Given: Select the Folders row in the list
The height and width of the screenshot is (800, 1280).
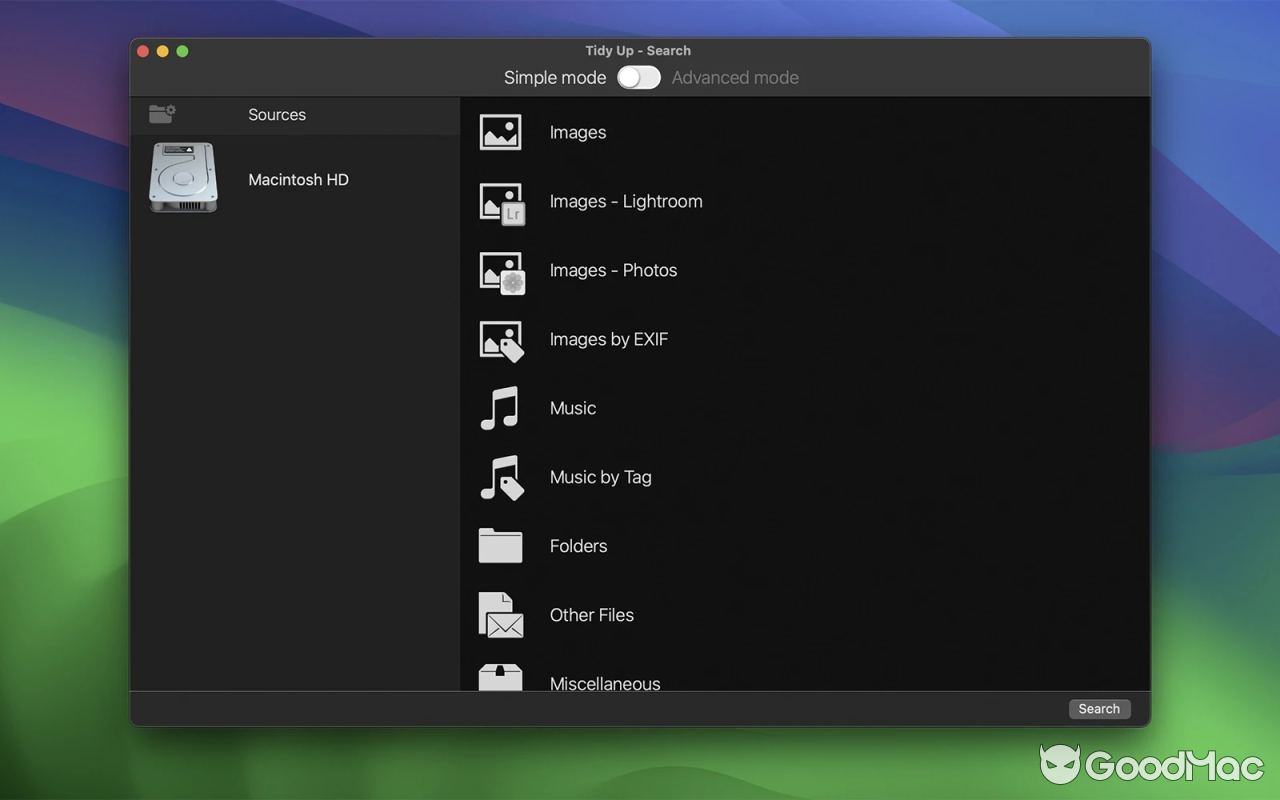Looking at the screenshot, I should click(x=578, y=546).
